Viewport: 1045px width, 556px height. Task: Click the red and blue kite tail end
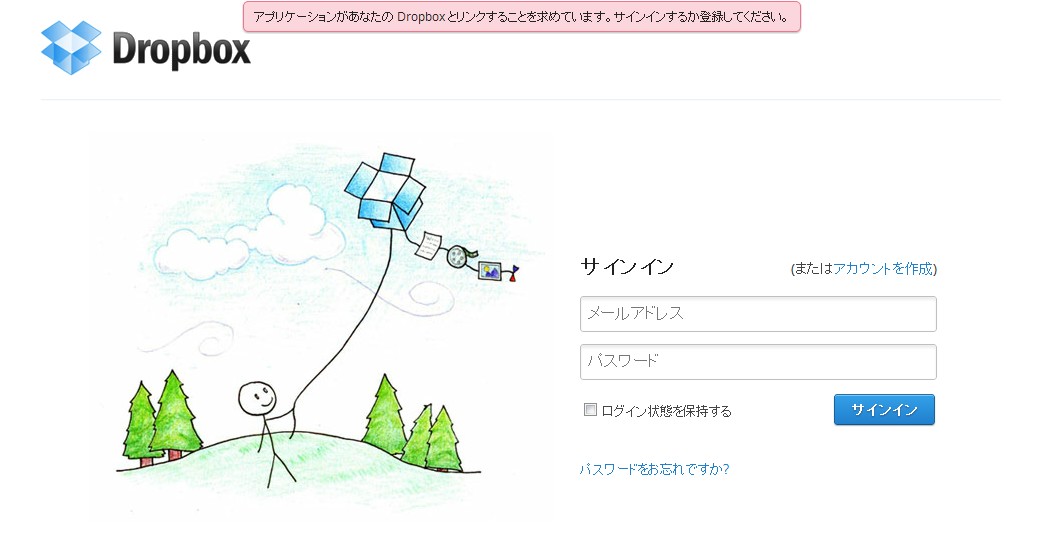tap(513, 273)
